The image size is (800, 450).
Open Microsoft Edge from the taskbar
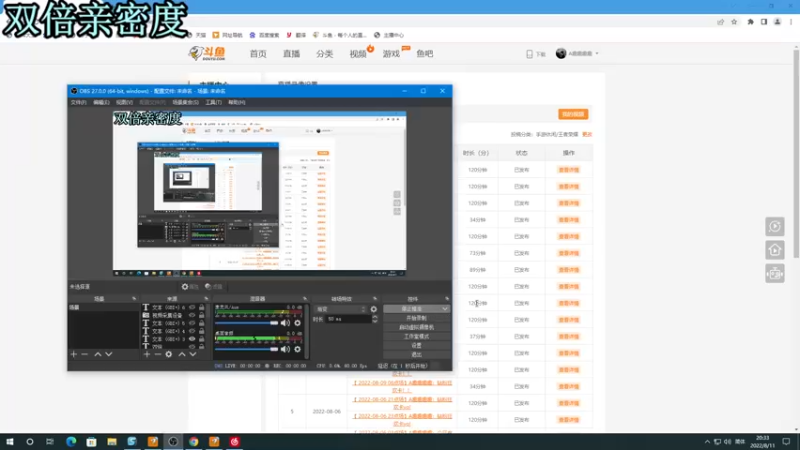(71, 442)
